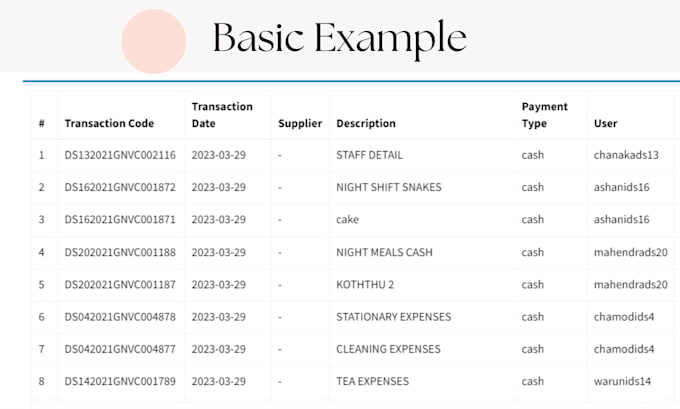Image resolution: width=680 pixels, height=409 pixels.
Task: Click the Description column header
Action: click(x=366, y=123)
